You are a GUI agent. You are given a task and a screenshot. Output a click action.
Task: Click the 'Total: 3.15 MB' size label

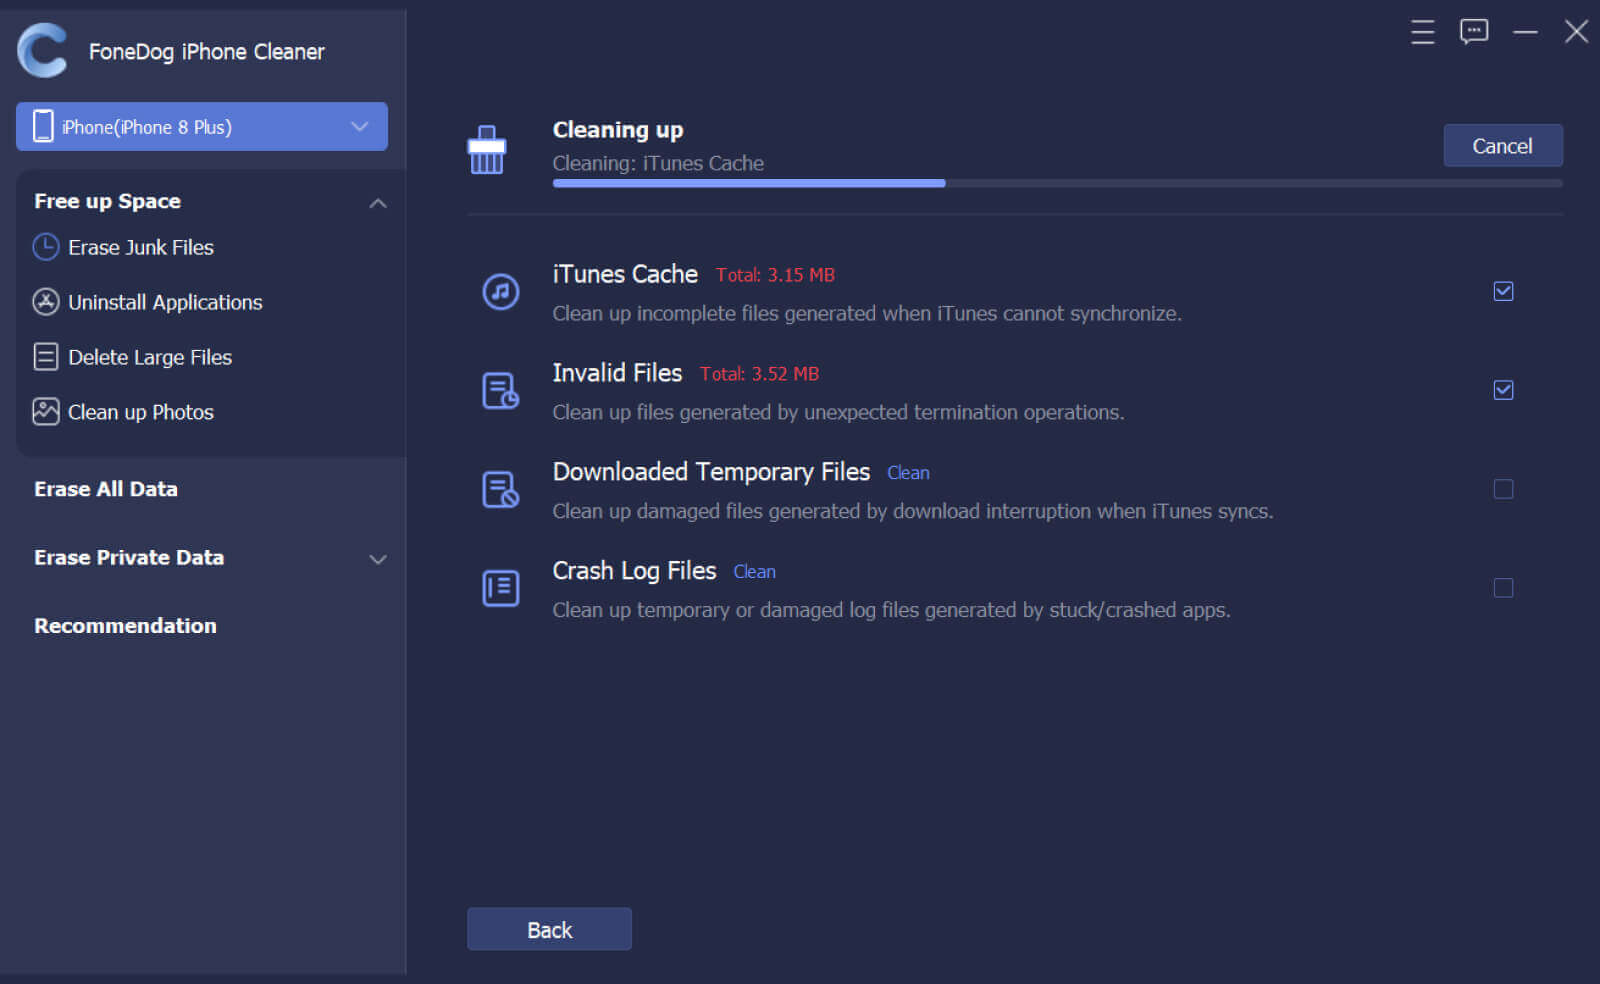tap(775, 275)
